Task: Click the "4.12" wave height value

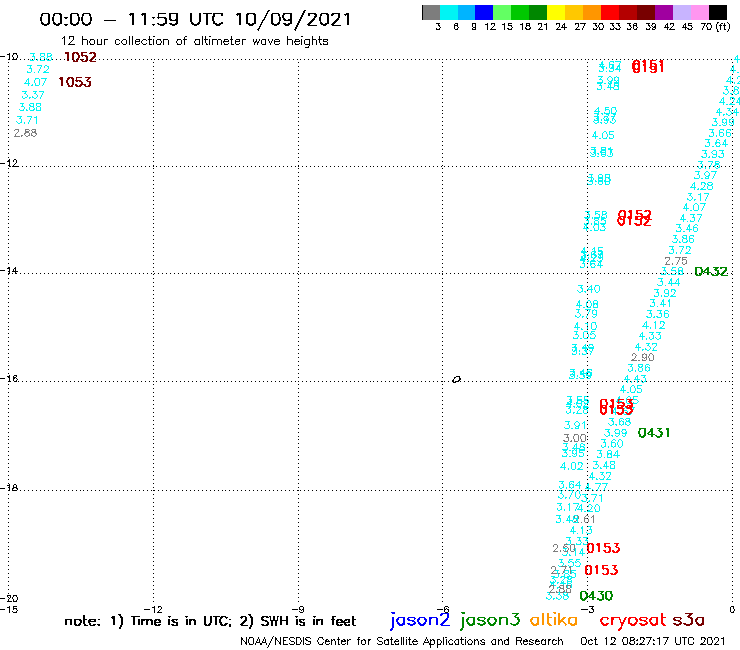Action: [654, 325]
